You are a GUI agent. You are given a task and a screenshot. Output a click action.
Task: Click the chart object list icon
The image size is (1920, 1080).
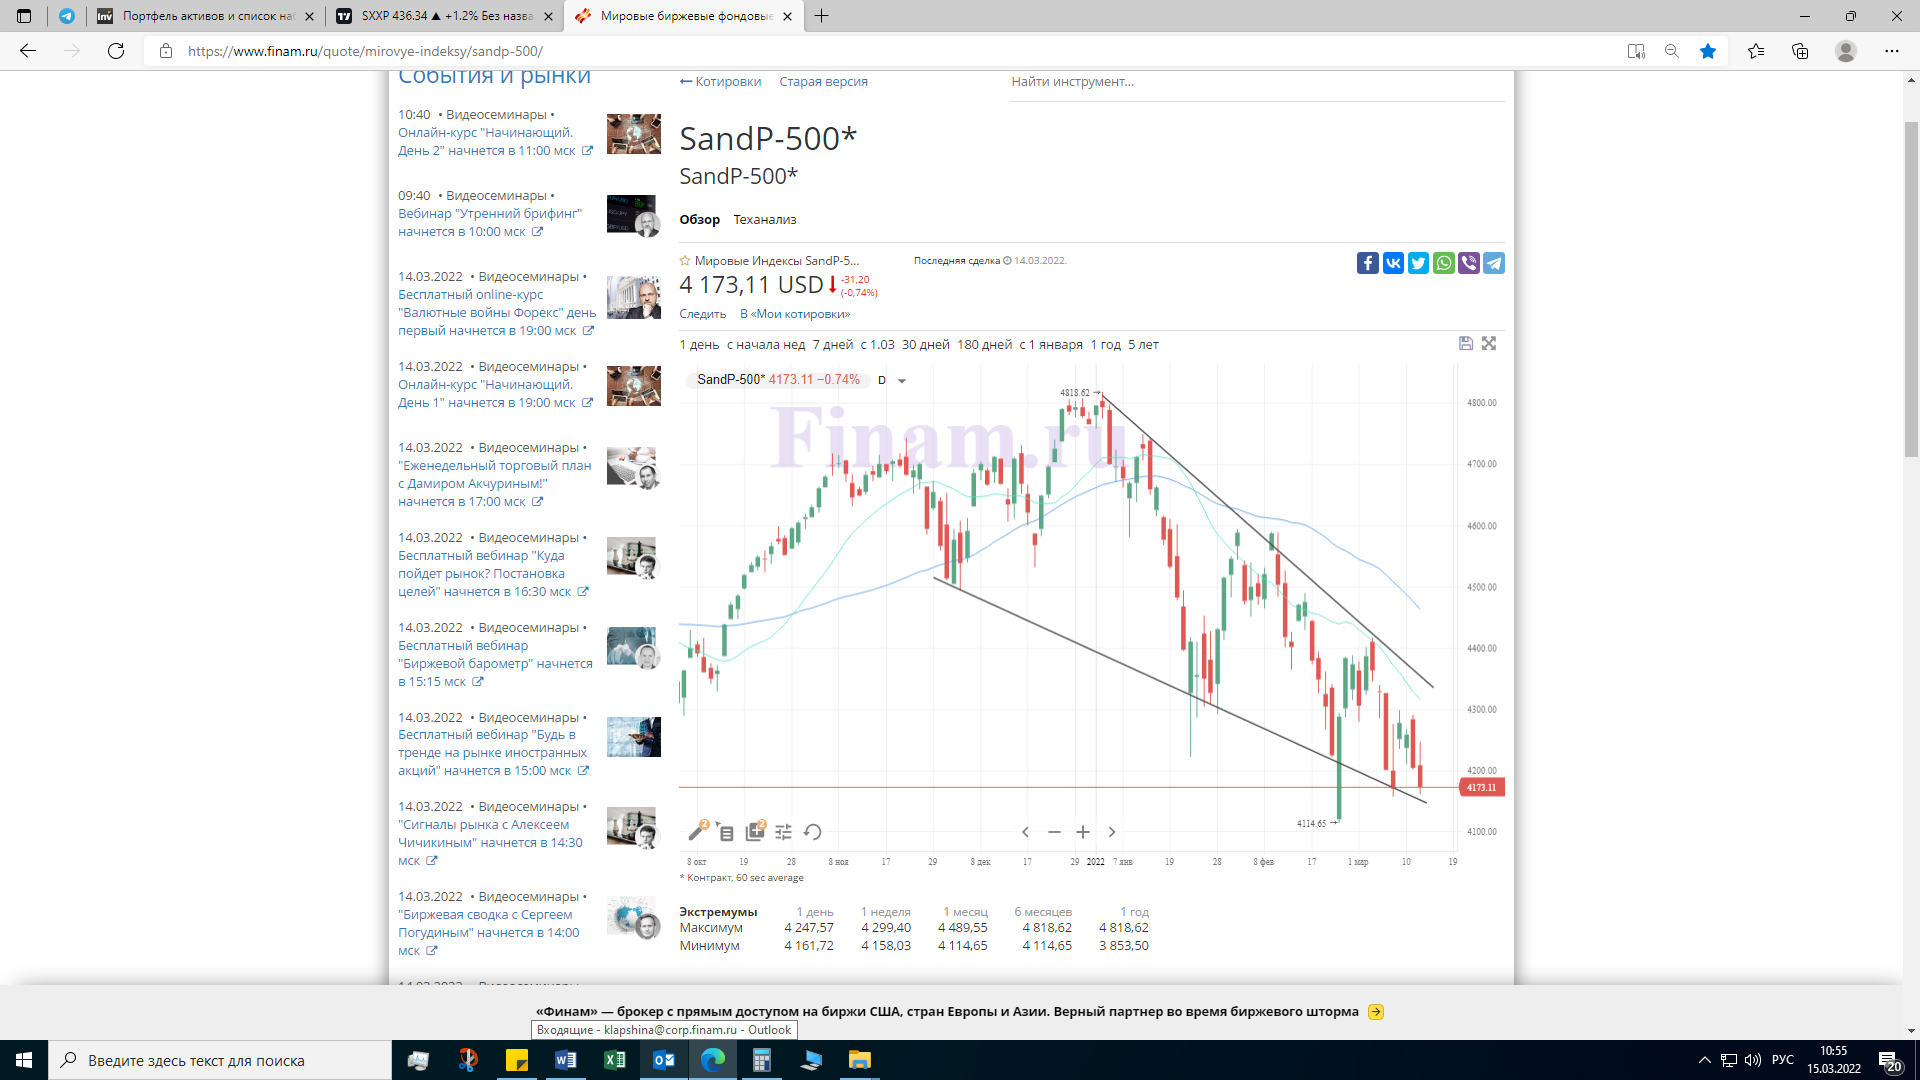[x=726, y=832]
